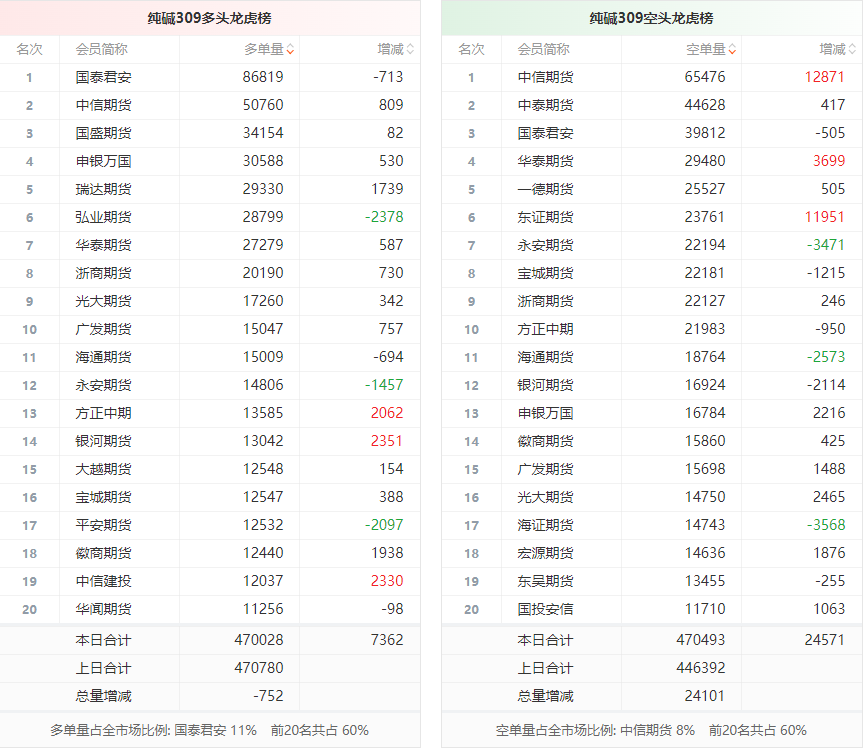
Task: Sort the long table by 增减 arrows
Action: 410,50
